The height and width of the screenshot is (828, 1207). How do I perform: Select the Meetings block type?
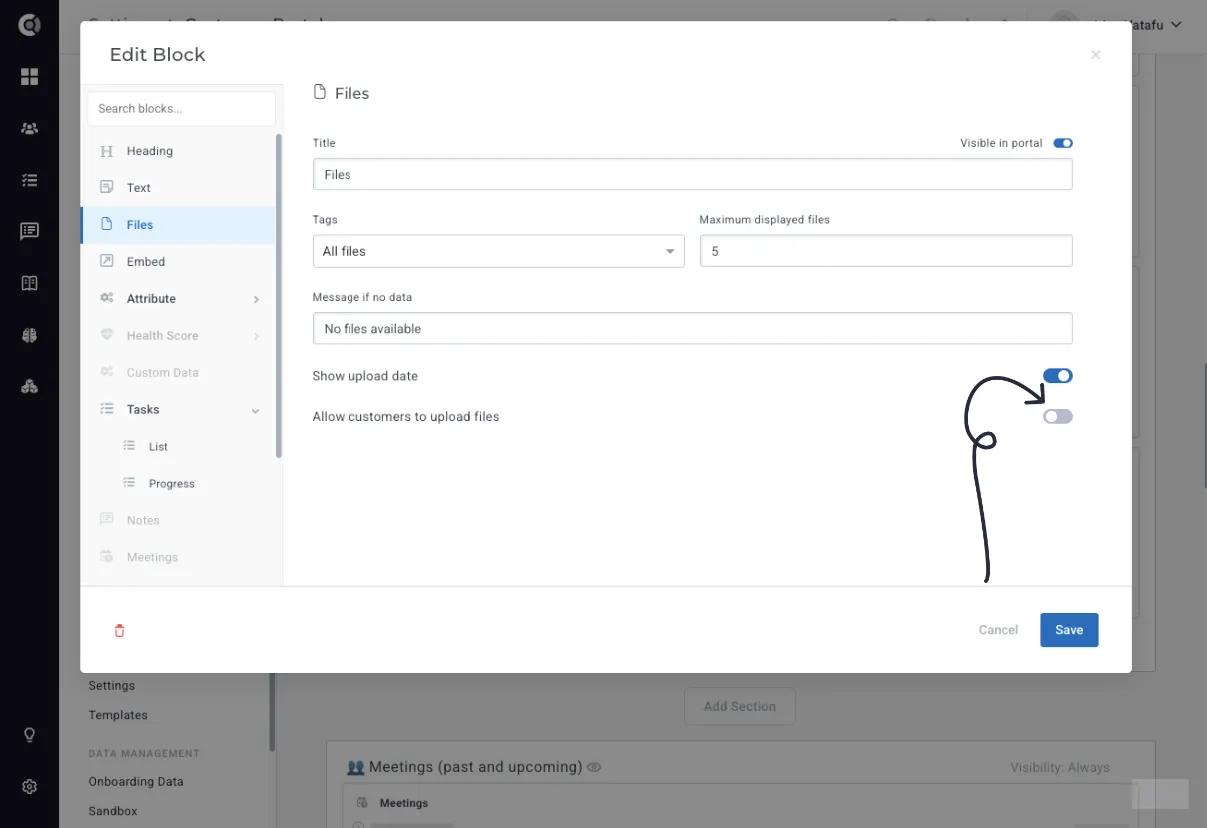pos(178,558)
